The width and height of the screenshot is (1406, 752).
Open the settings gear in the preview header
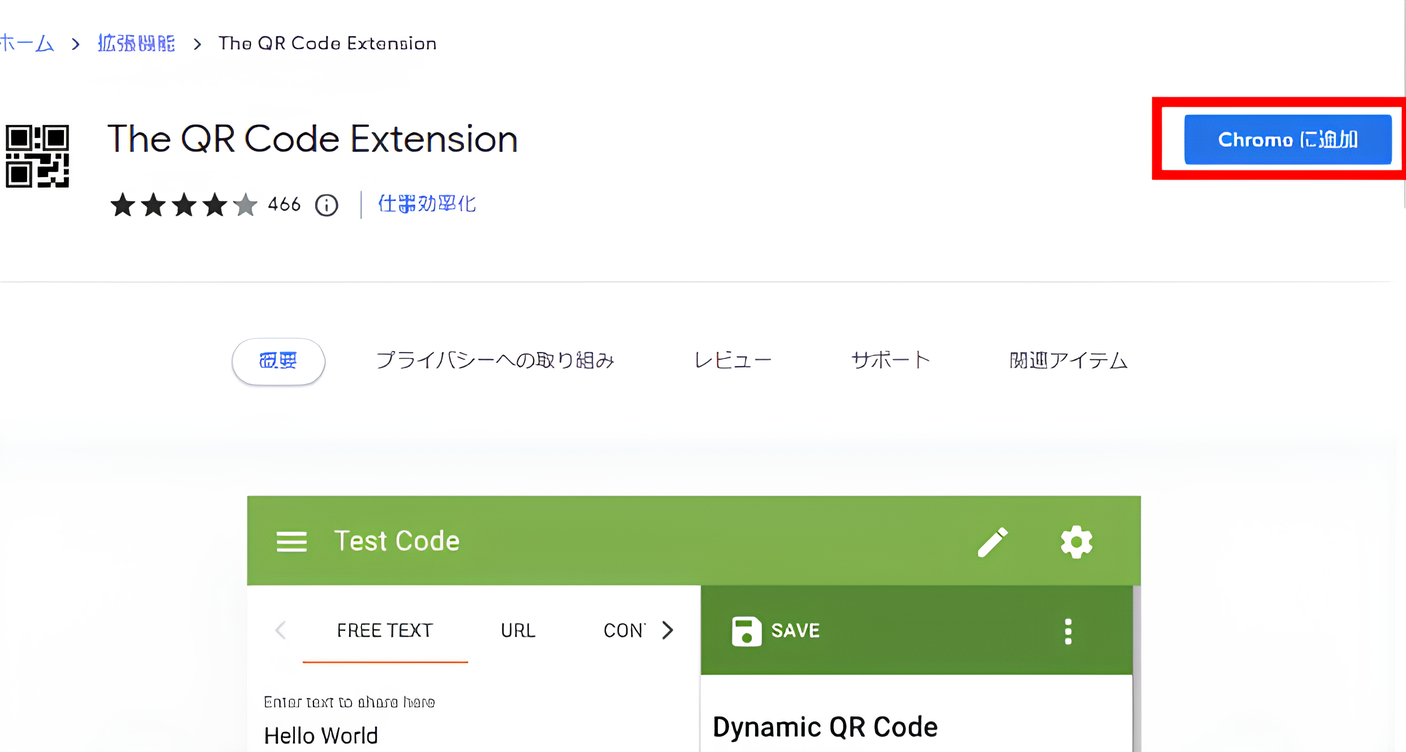coord(1076,541)
